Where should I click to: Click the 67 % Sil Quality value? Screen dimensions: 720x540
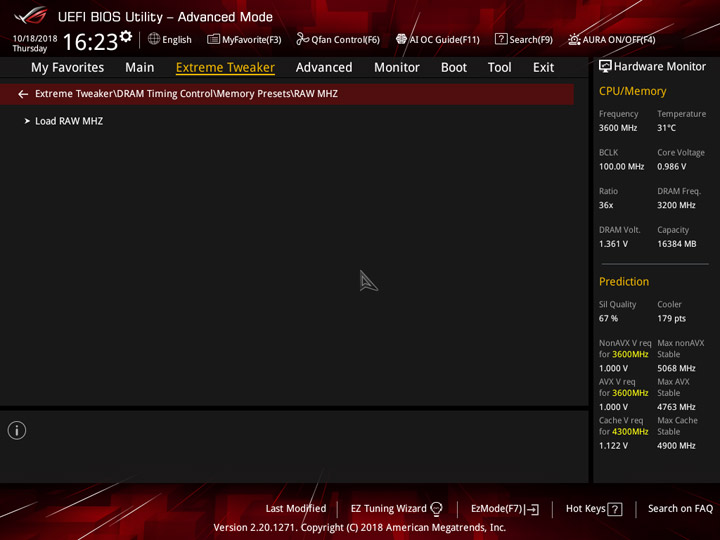(608, 318)
